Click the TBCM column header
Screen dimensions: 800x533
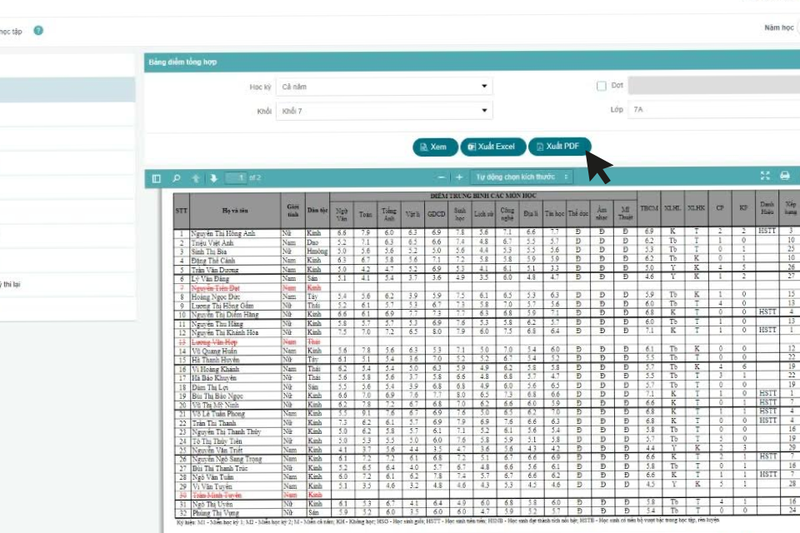[x=649, y=209]
